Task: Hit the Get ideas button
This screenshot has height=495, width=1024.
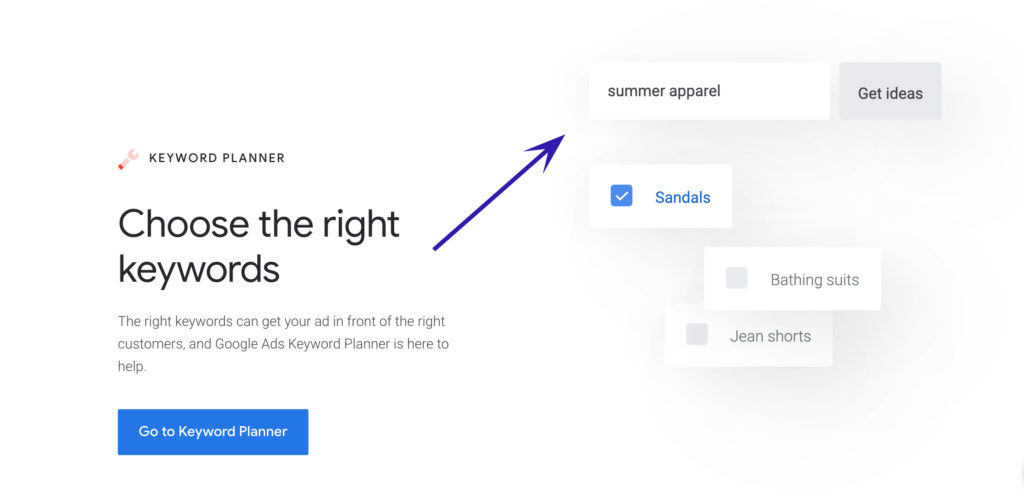Action: 890,93
